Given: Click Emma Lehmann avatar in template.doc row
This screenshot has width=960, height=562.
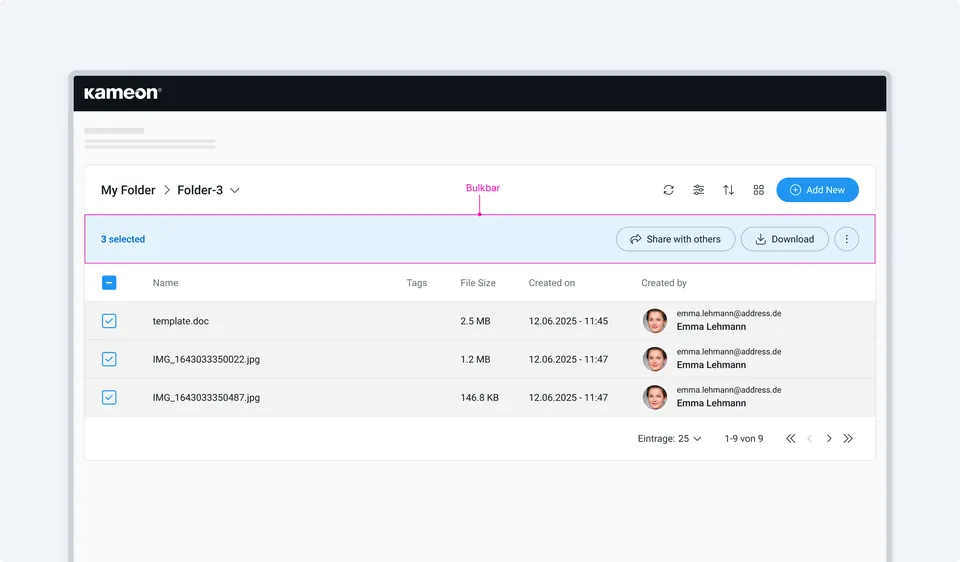Looking at the screenshot, I should [x=654, y=321].
